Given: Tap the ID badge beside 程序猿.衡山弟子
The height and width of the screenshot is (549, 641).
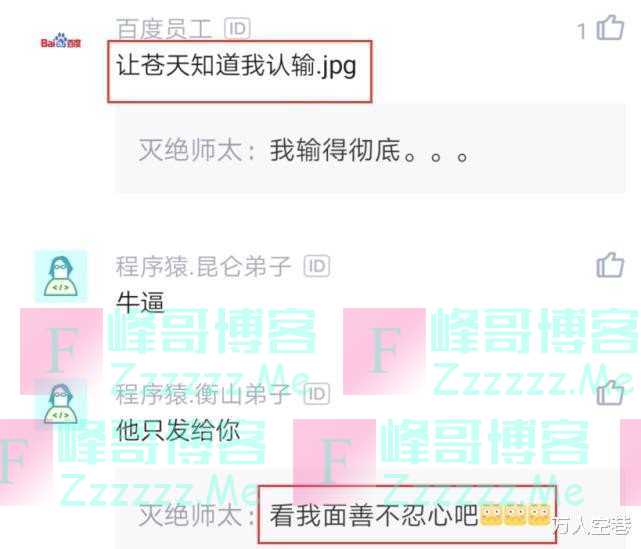Looking at the screenshot, I should [317, 394].
